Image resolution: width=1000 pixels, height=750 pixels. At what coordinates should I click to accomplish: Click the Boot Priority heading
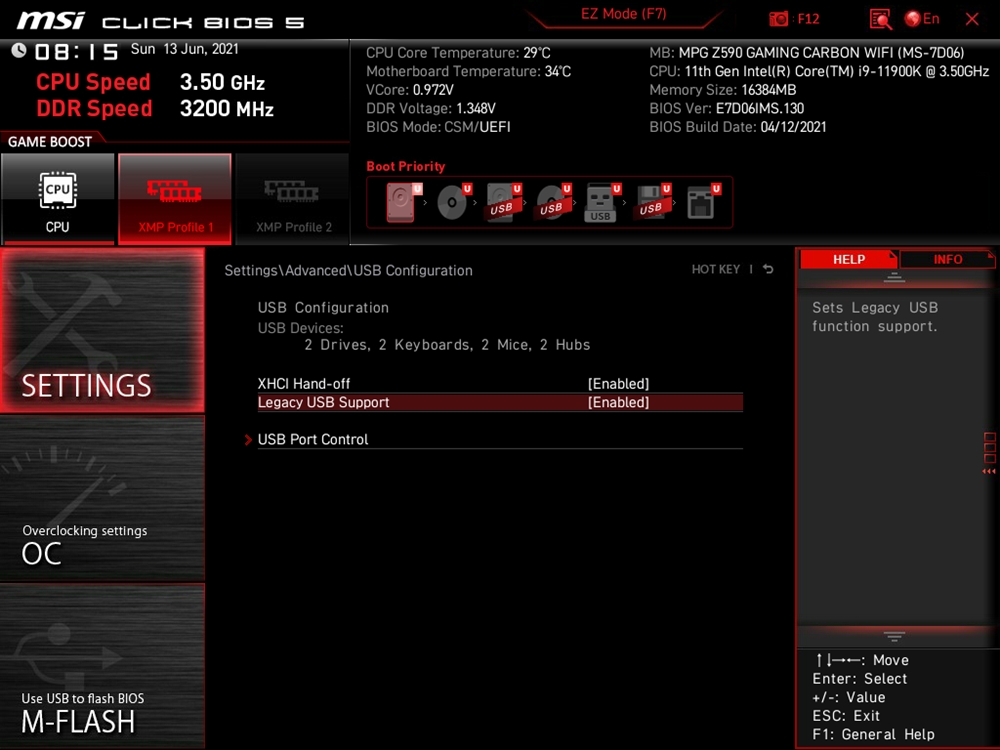coord(406,166)
